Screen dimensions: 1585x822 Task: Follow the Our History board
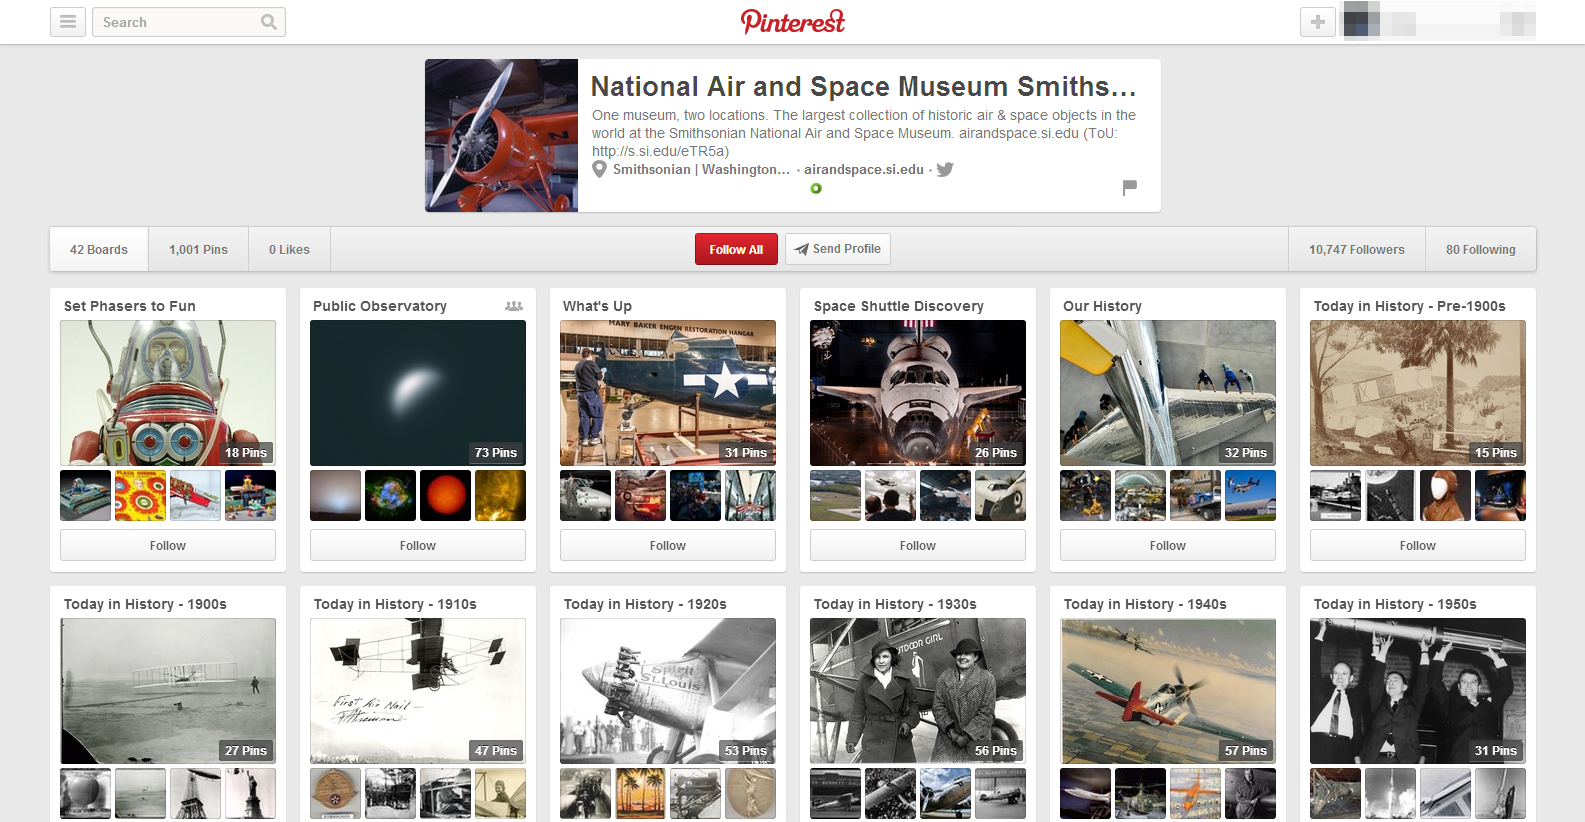coord(1168,545)
